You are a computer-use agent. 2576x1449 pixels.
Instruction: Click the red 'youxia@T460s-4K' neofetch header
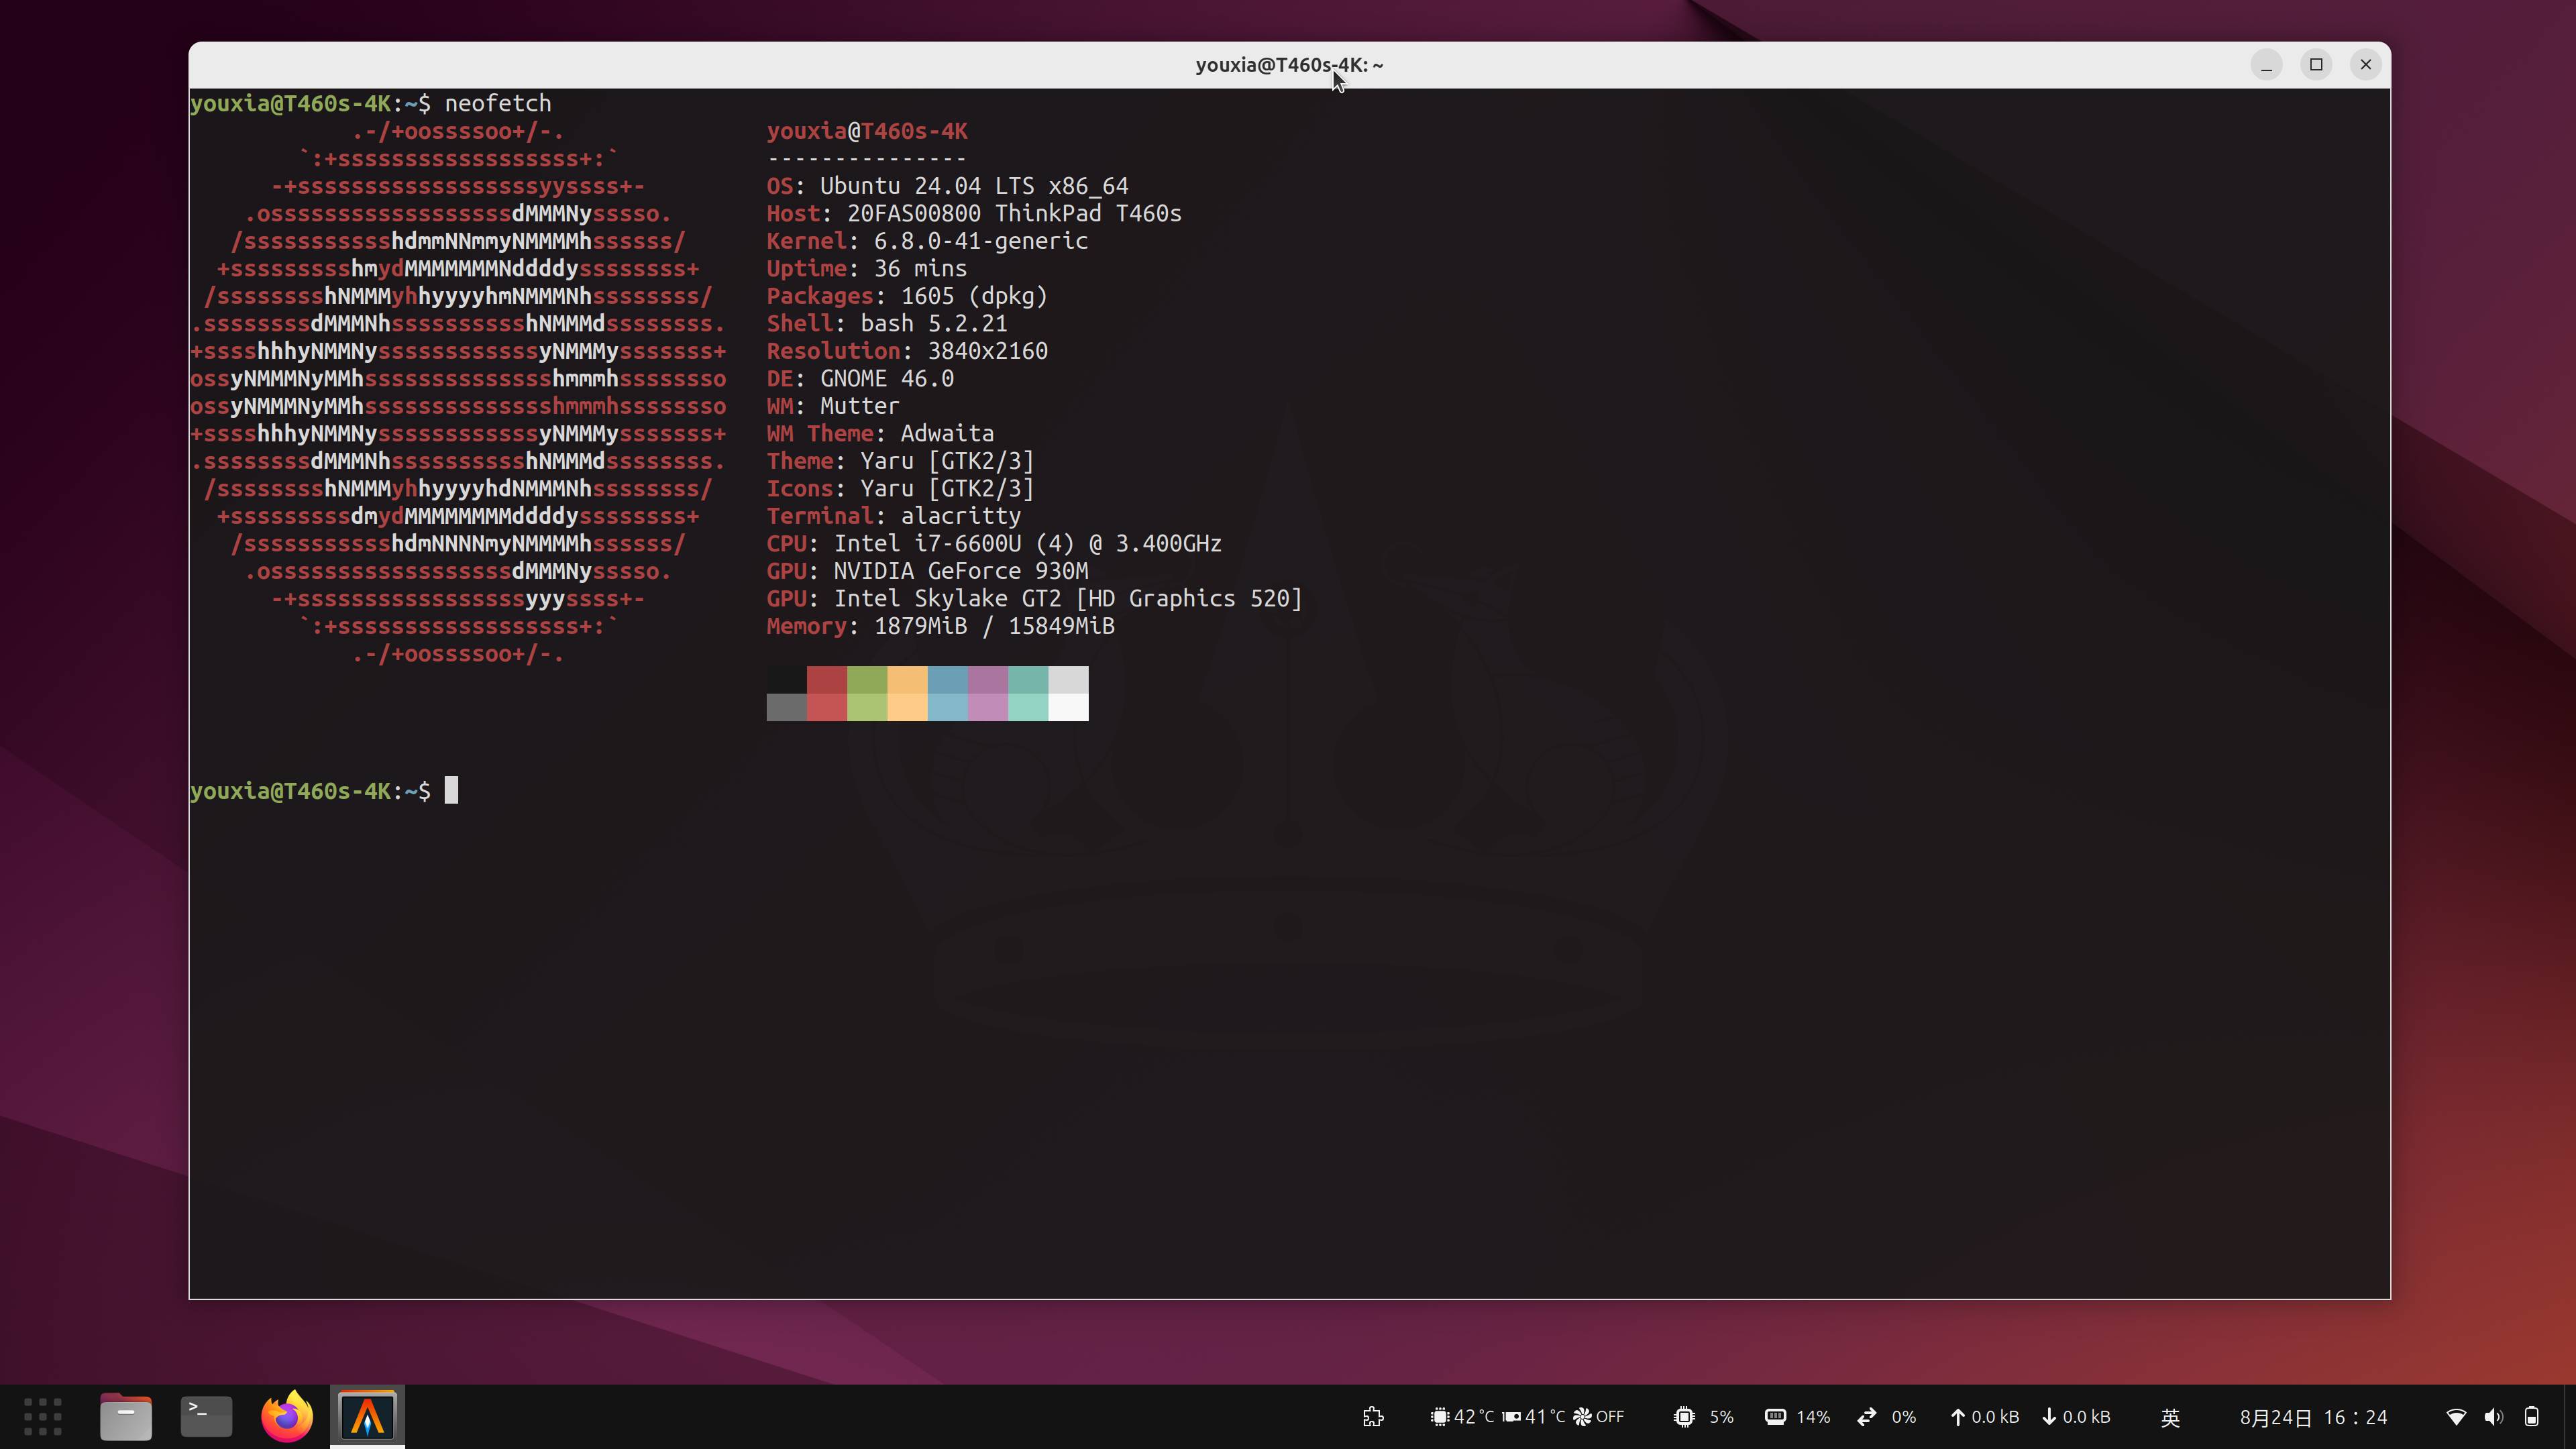tap(867, 131)
